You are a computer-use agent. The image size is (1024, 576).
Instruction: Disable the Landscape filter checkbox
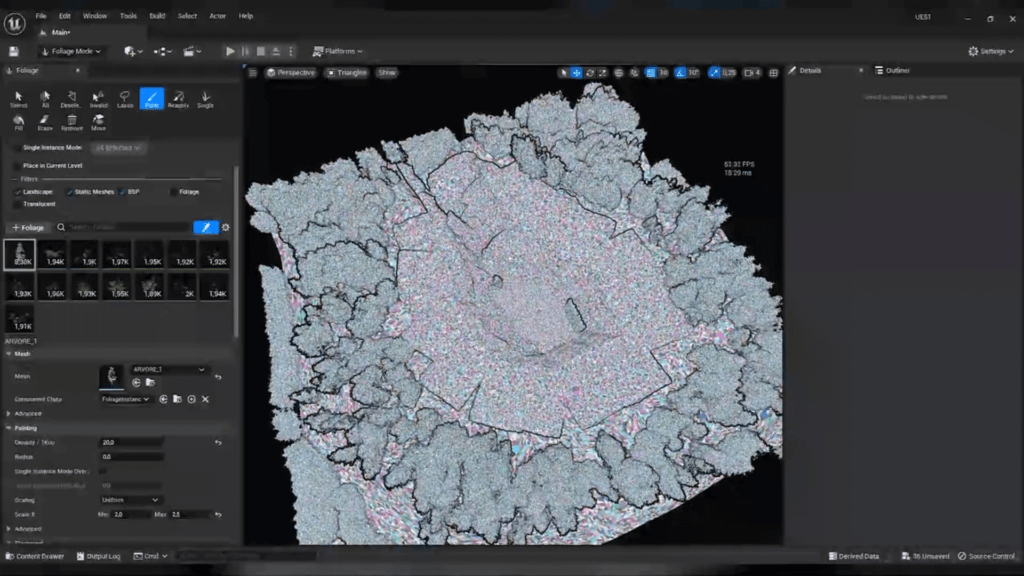point(17,192)
